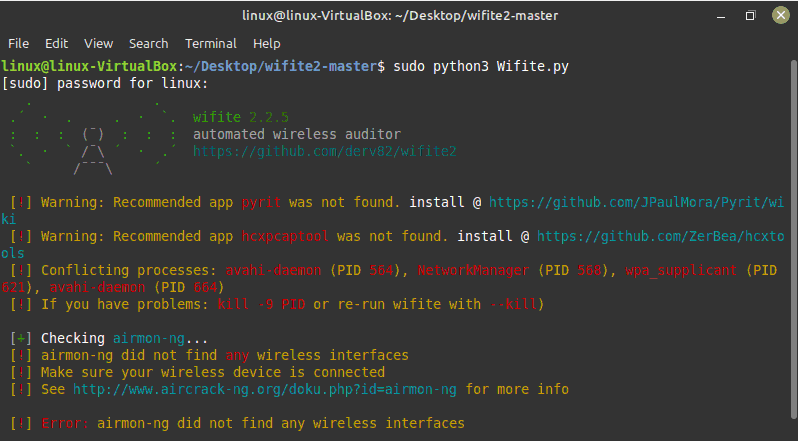Screen dimensions: 798x441
Task: Open the View menu
Action: tap(98, 44)
